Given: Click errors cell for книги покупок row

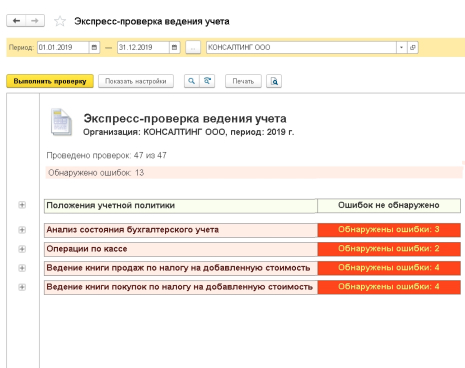Looking at the screenshot, I should click(x=389, y=287).
